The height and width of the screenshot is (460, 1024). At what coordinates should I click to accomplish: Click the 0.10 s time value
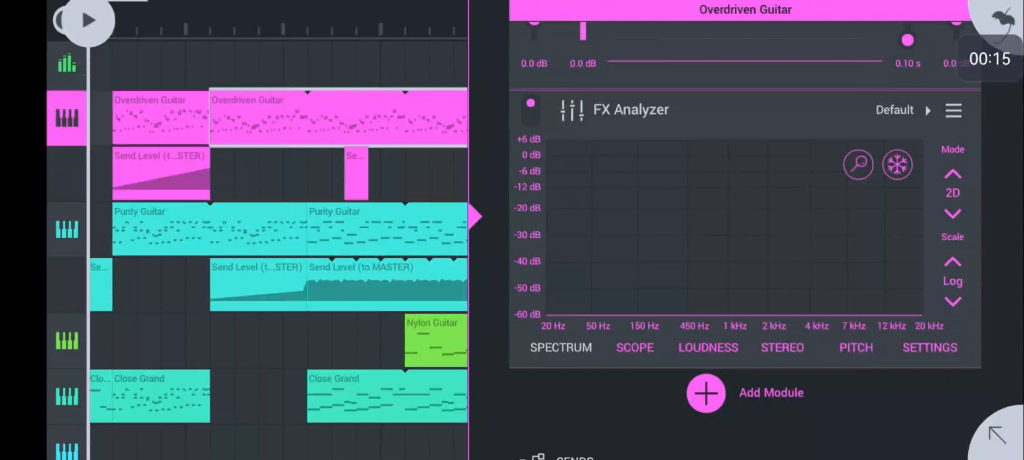coord(908,63)
